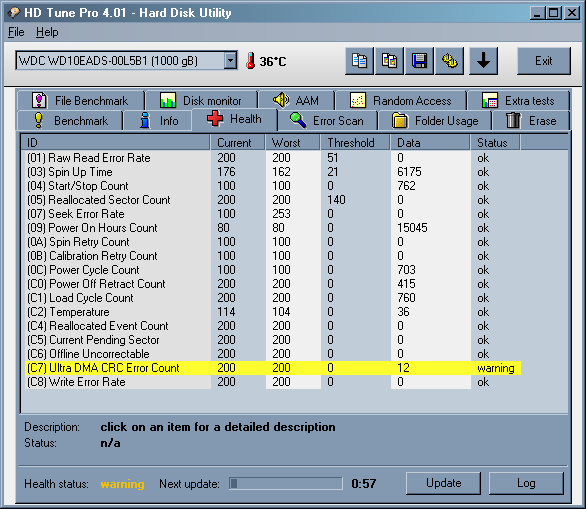
Task: Select the (C4) Reallocated Event Count row
Action: (273, 326)
